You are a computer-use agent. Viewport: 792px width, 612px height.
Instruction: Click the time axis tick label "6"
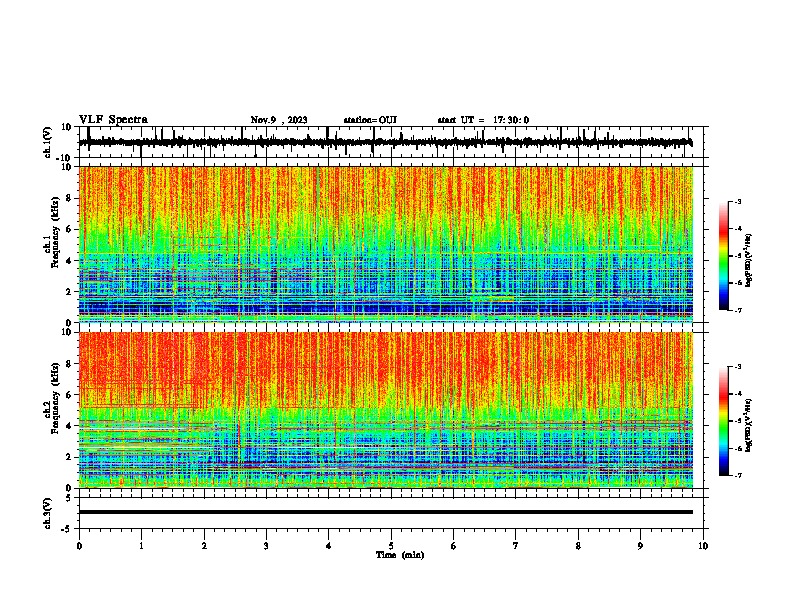(x=454, y=546)
